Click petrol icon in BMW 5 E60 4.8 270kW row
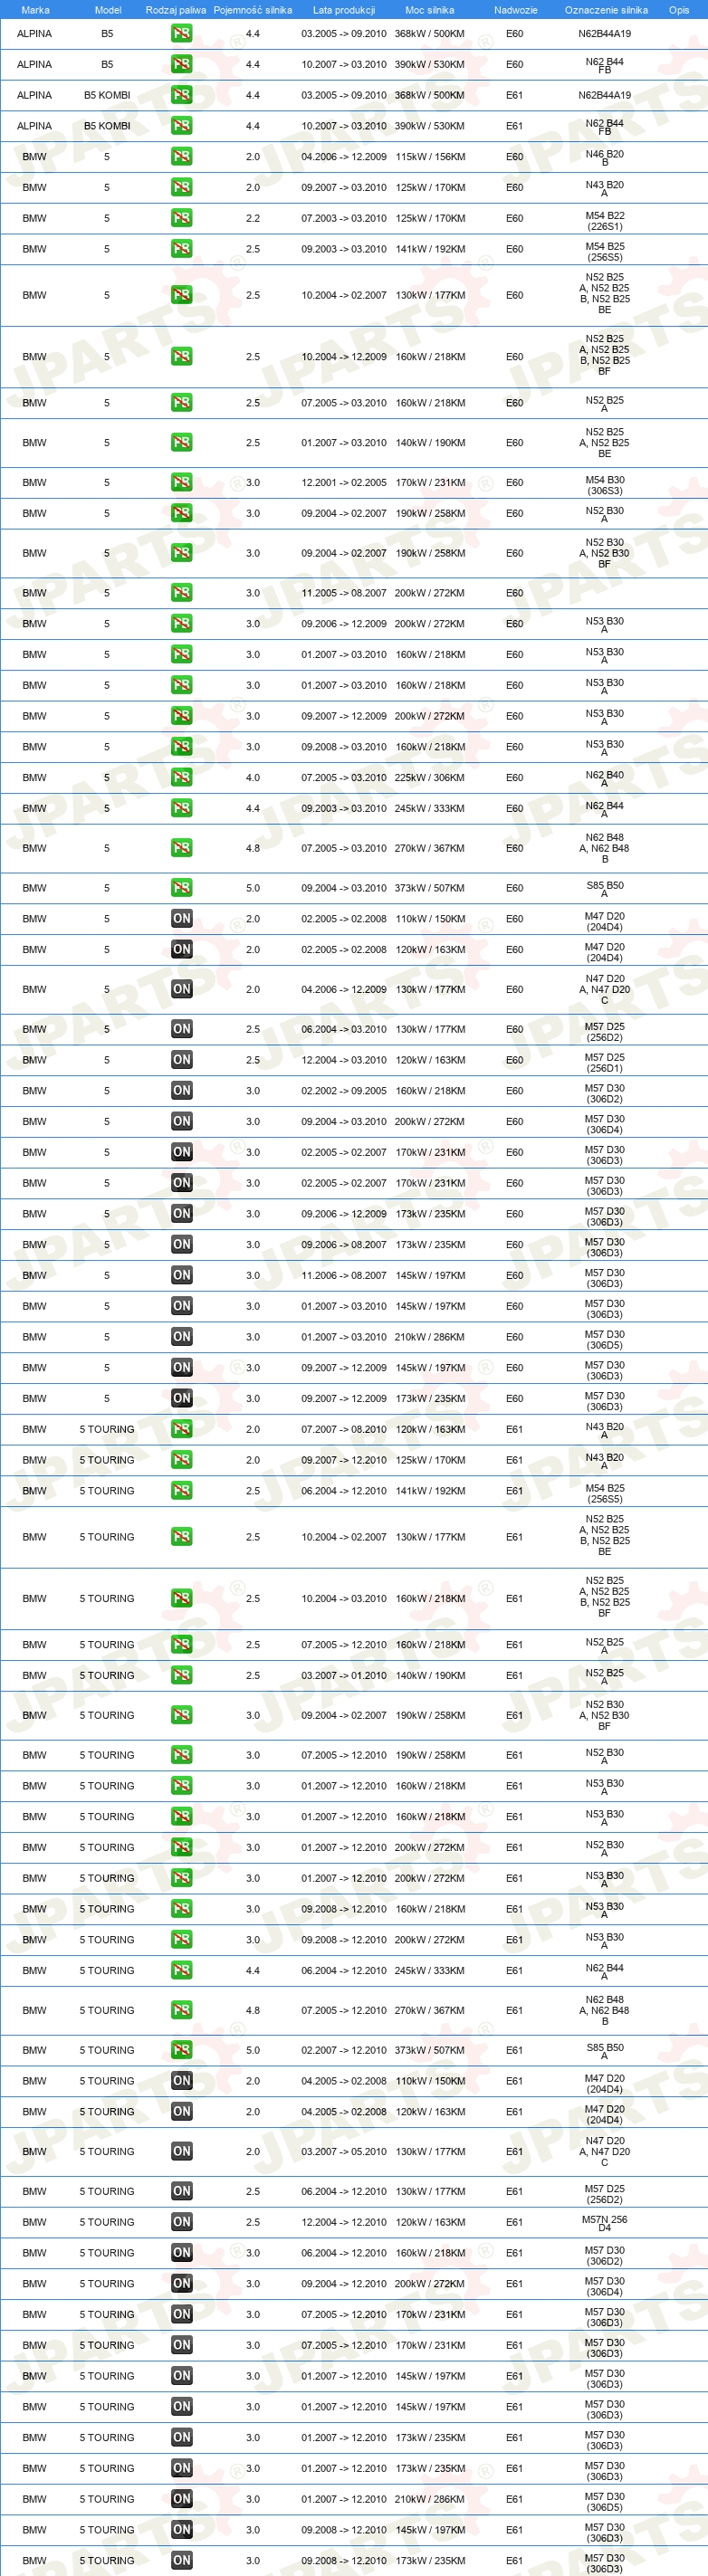 181,848
